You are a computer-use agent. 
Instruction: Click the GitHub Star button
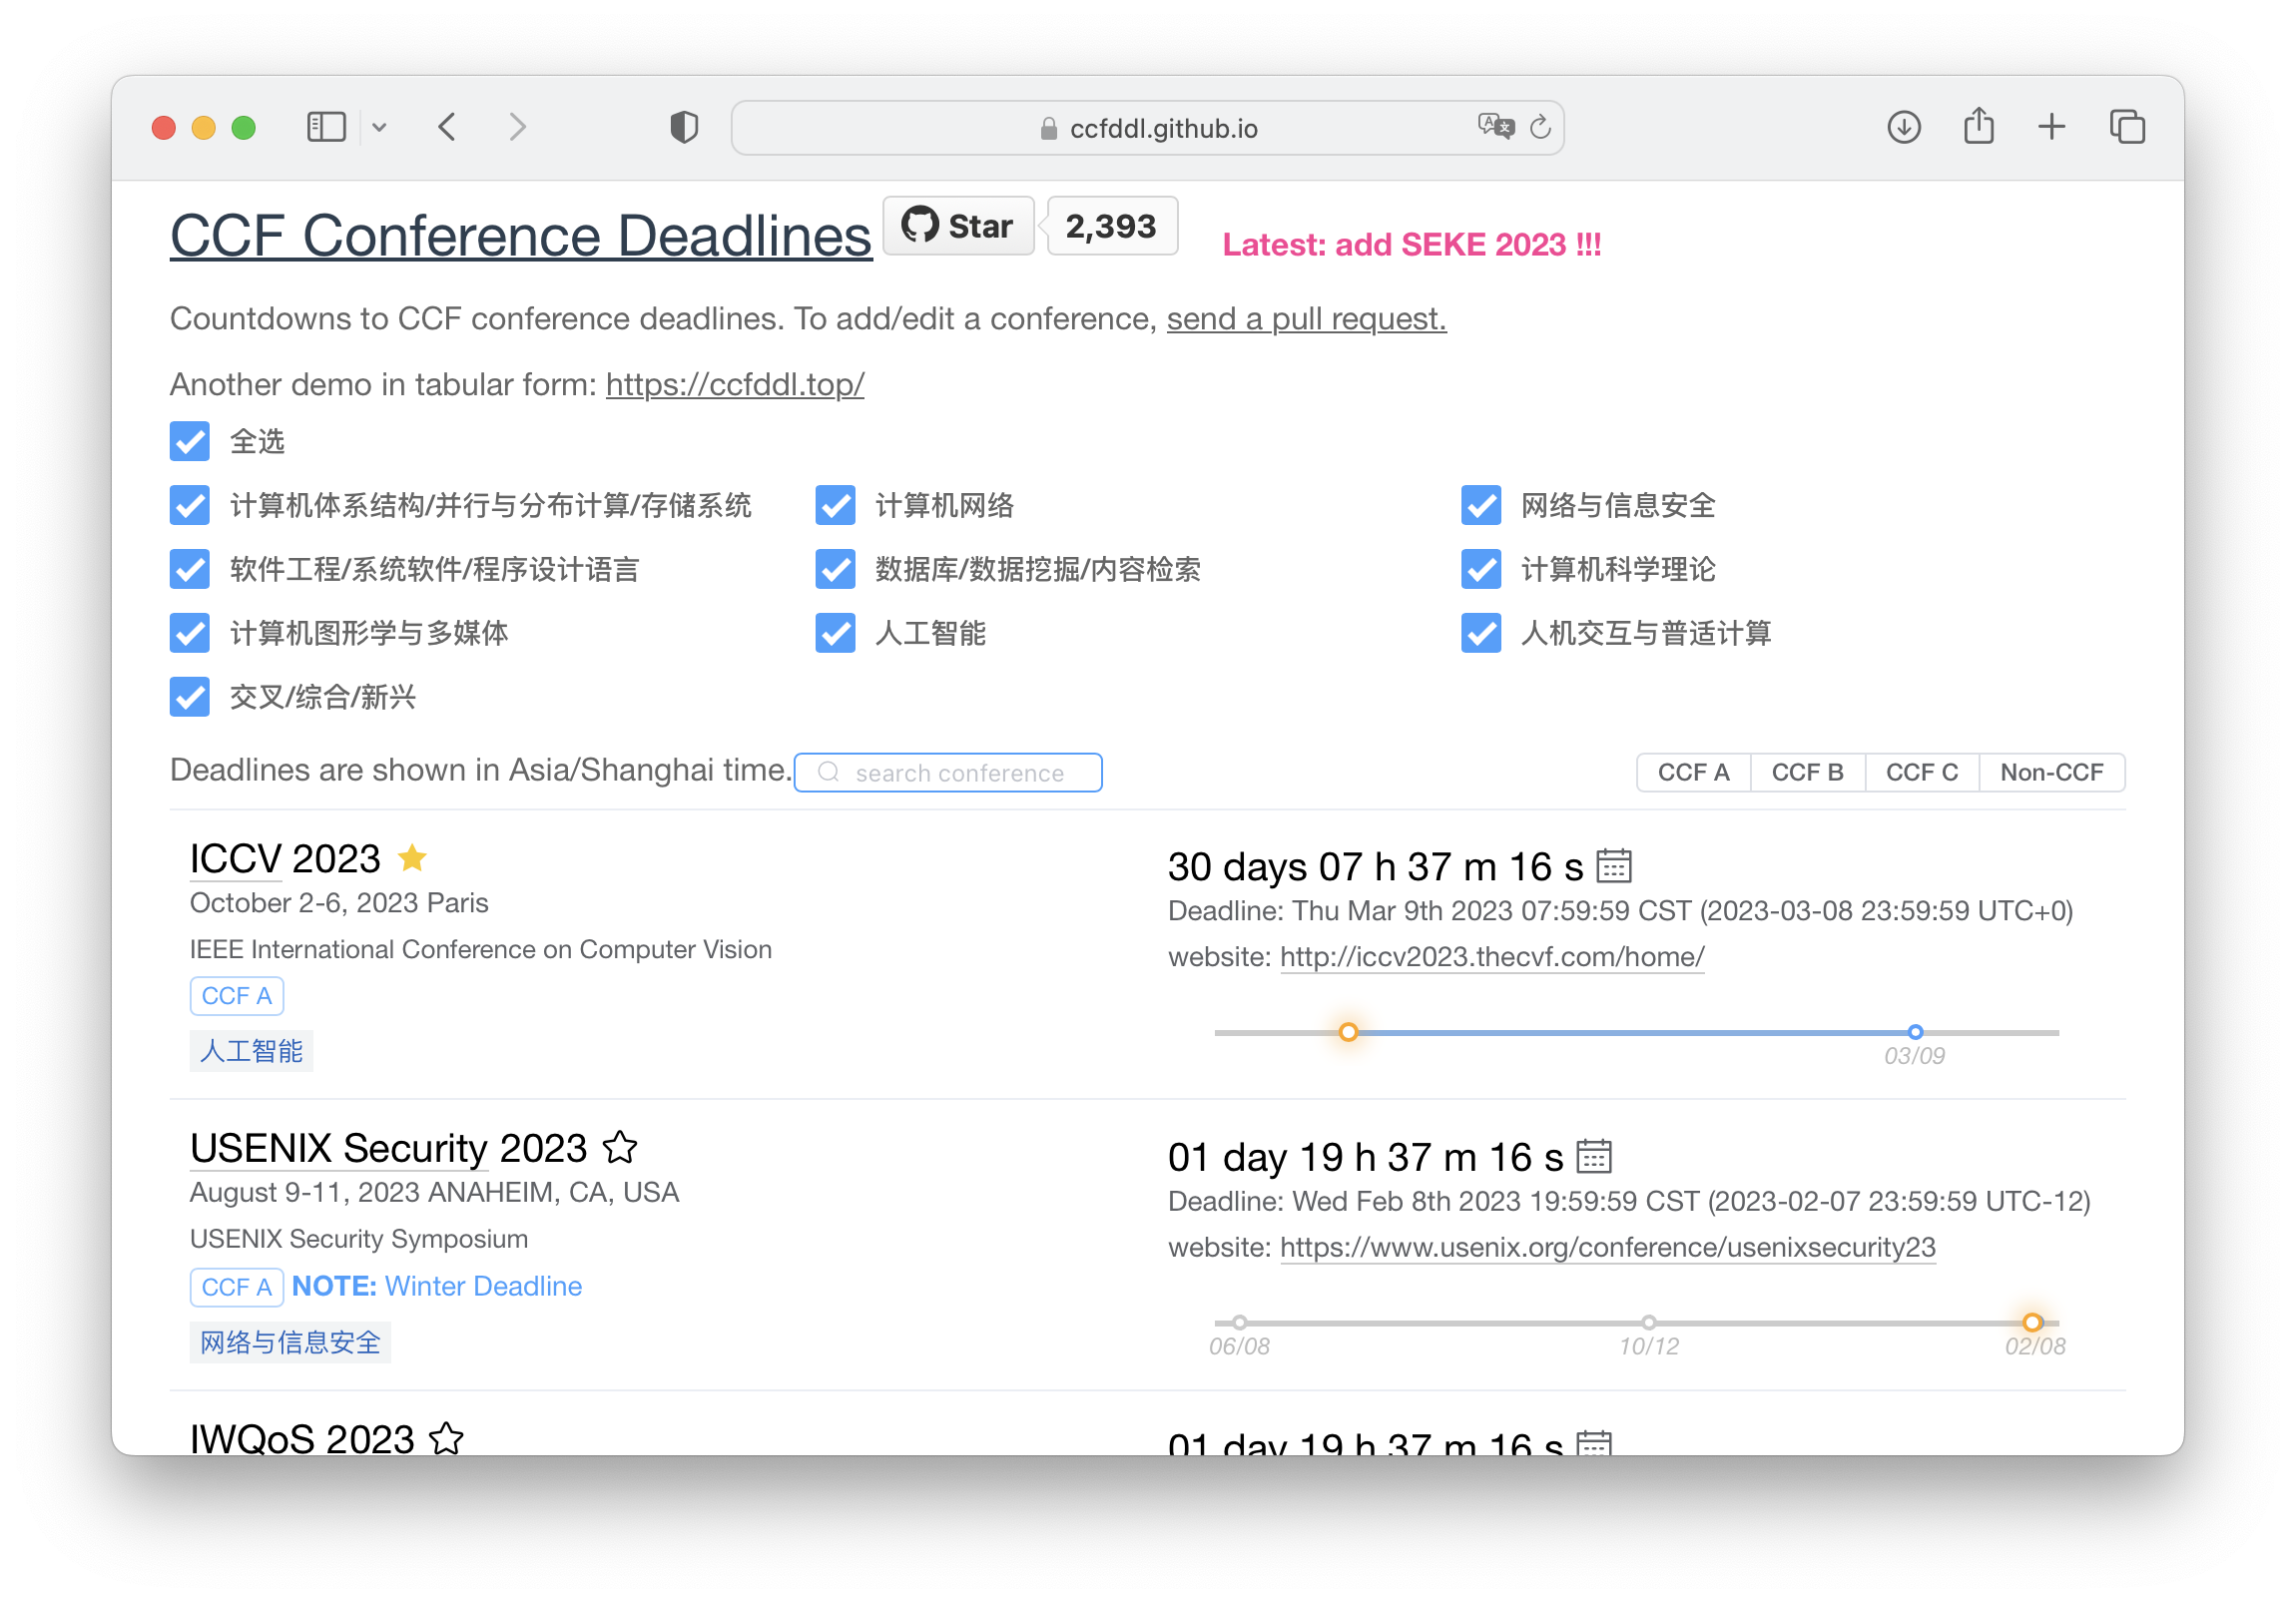coord(958,226)
